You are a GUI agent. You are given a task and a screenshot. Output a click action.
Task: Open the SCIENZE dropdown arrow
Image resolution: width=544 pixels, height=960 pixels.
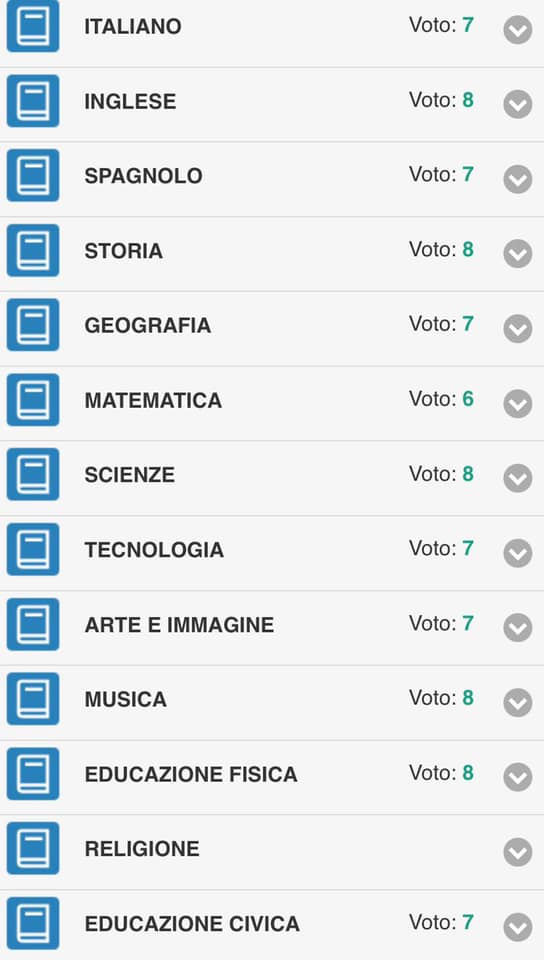(x=518, y=478)
